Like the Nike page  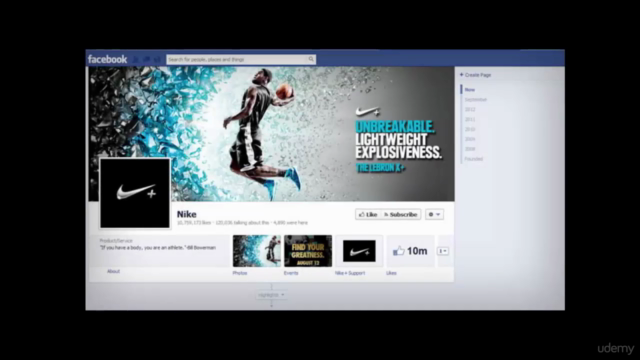coord(368,214)
